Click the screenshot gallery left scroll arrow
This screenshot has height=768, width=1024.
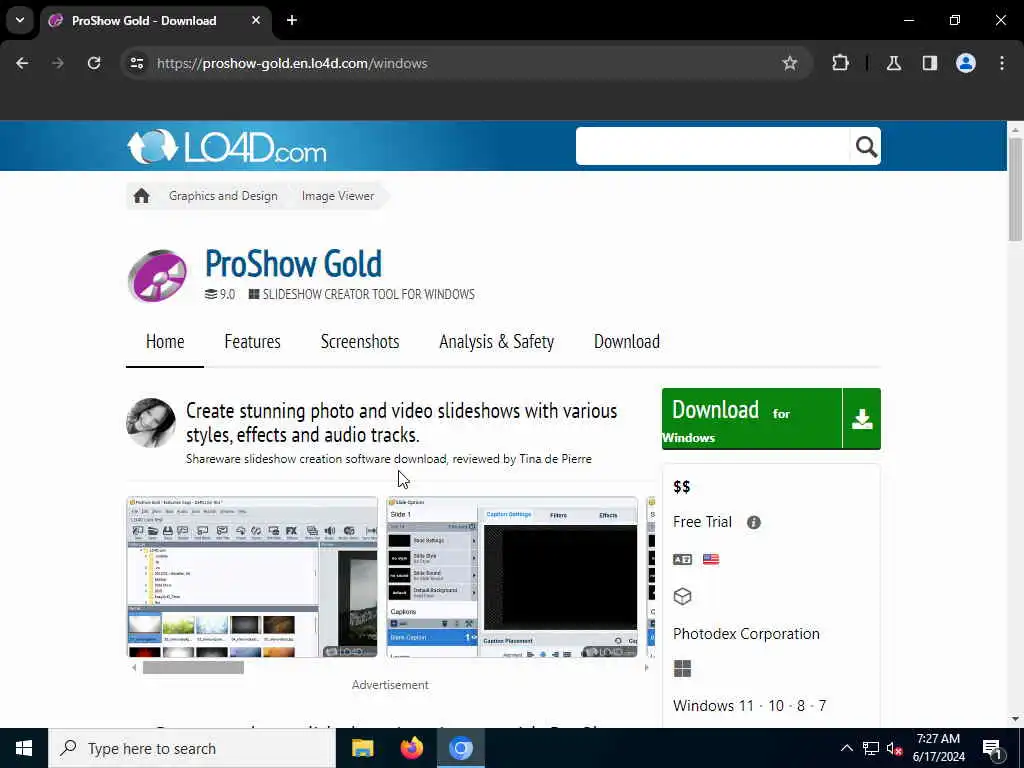point(134,667)
